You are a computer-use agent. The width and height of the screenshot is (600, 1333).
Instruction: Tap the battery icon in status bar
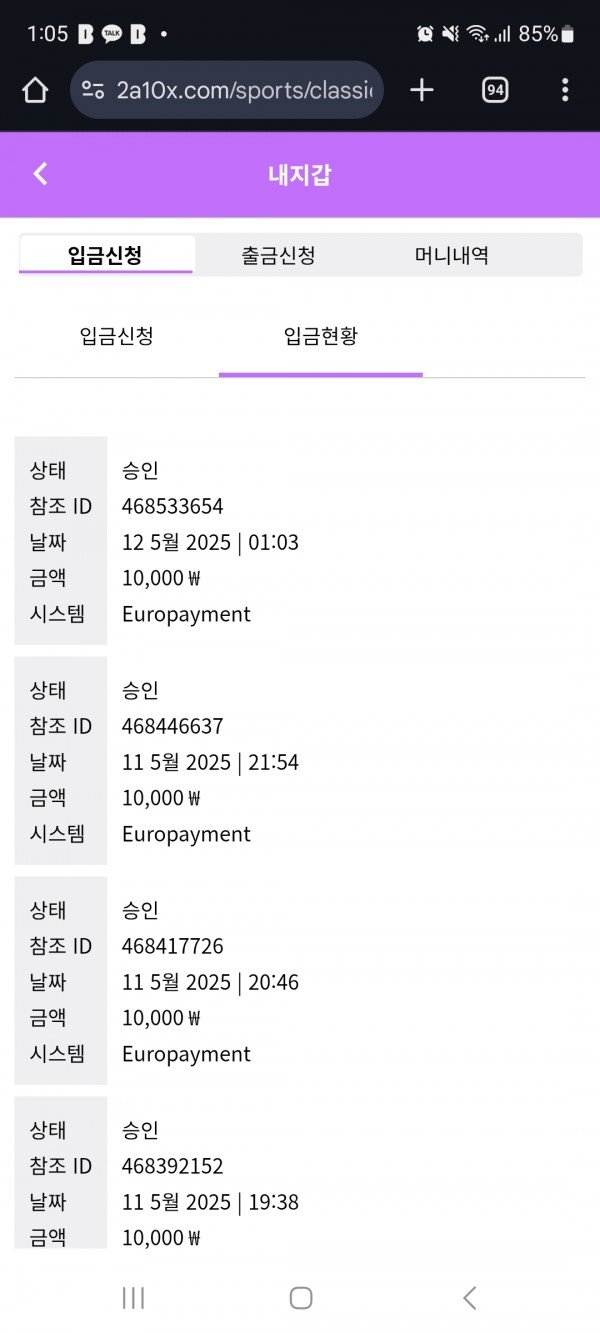pyautogui.click(x=568, y=34)
